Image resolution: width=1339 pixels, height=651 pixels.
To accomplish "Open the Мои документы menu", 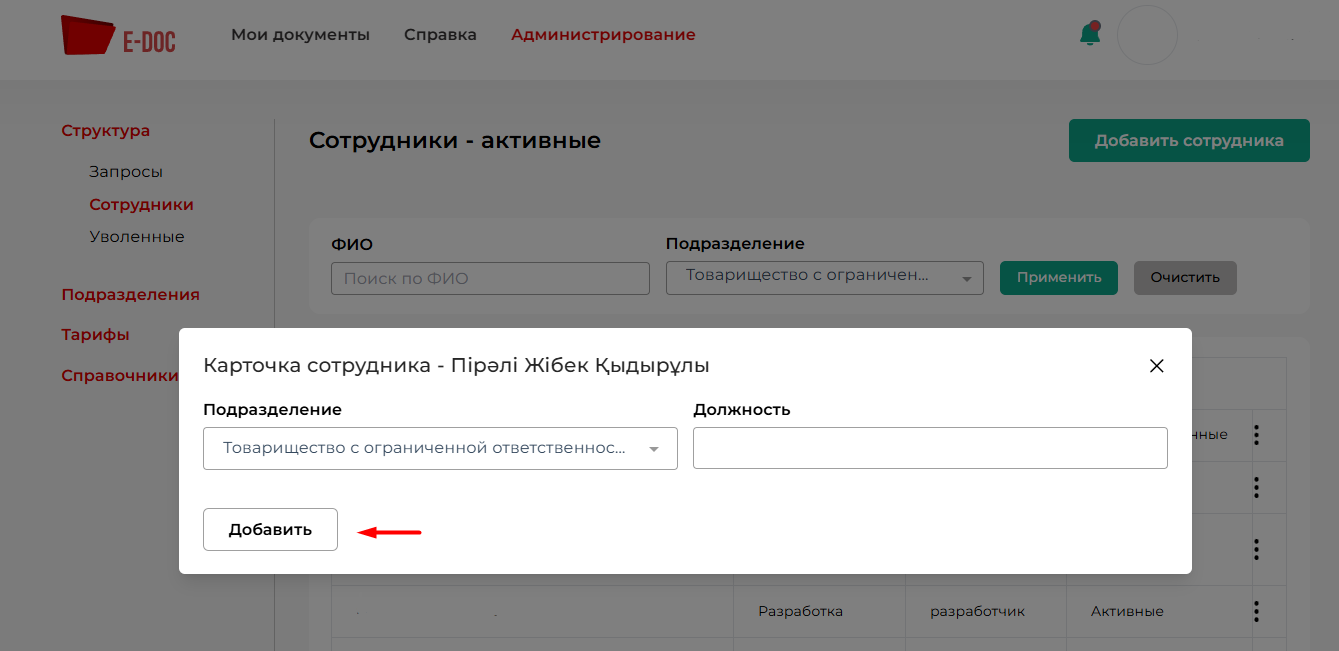I will coord(300,35).
